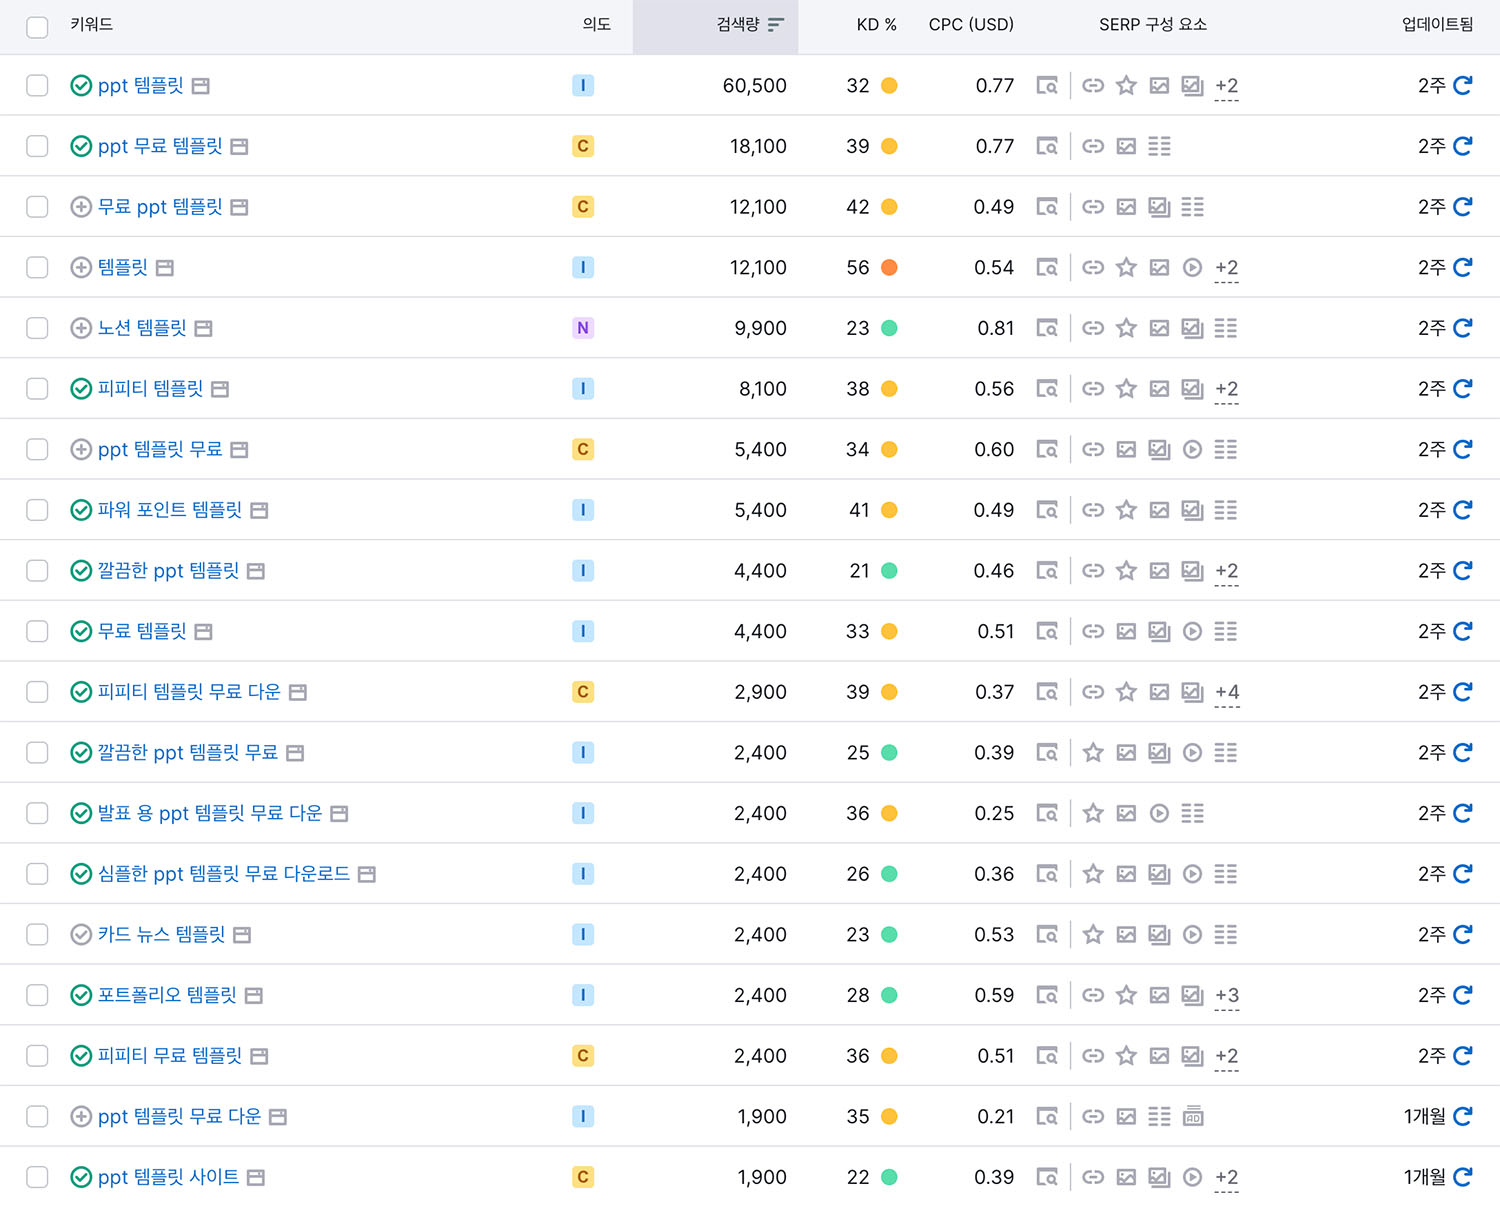
Task: Open SERP page icon after '피피티 템플릿'
Action: pos(220,389)
